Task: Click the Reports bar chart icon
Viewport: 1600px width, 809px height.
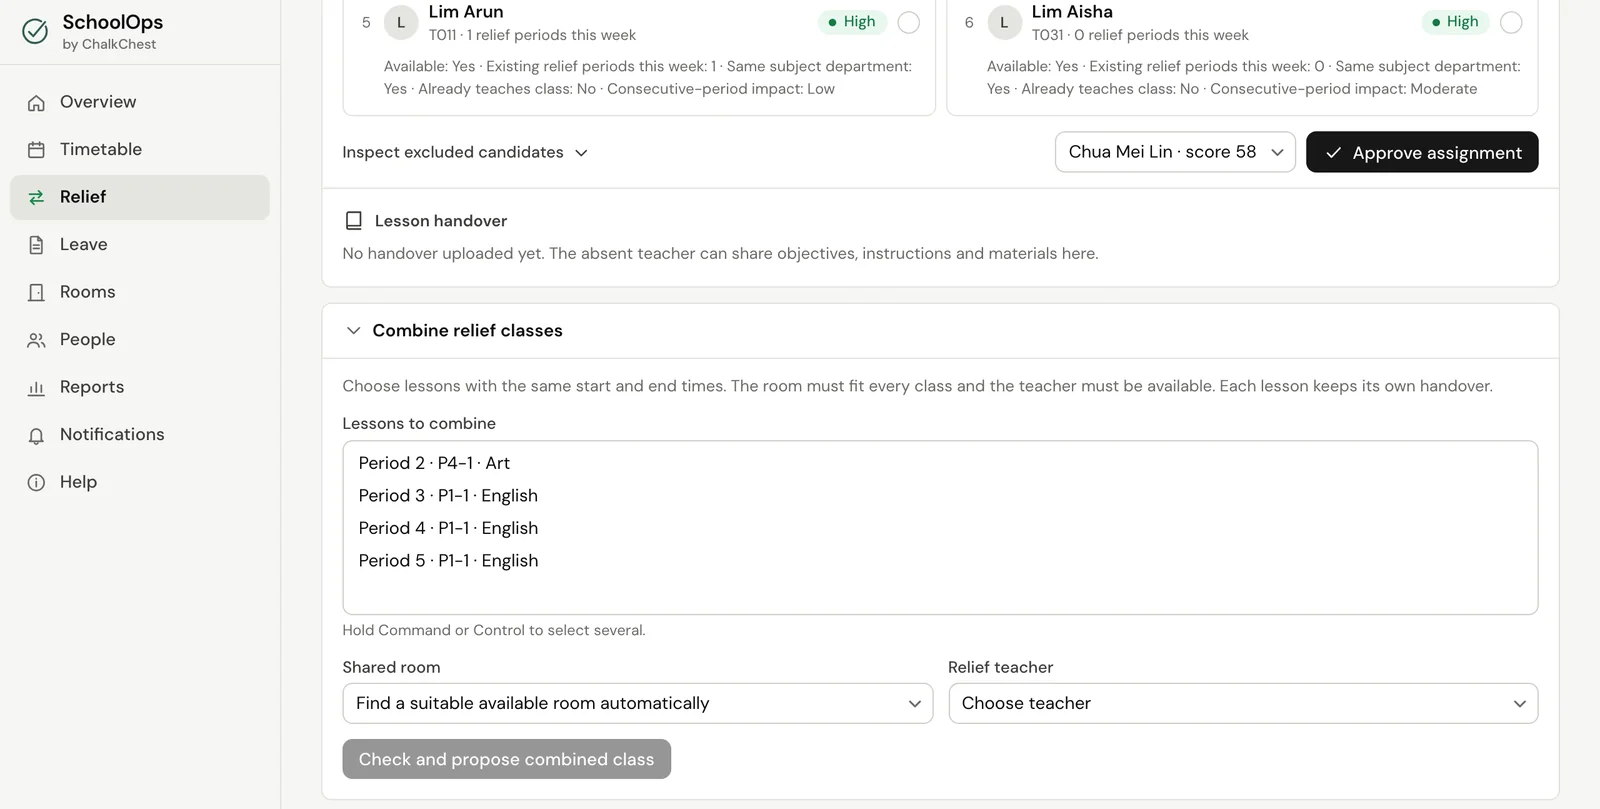Action: (x=36, y=387)
